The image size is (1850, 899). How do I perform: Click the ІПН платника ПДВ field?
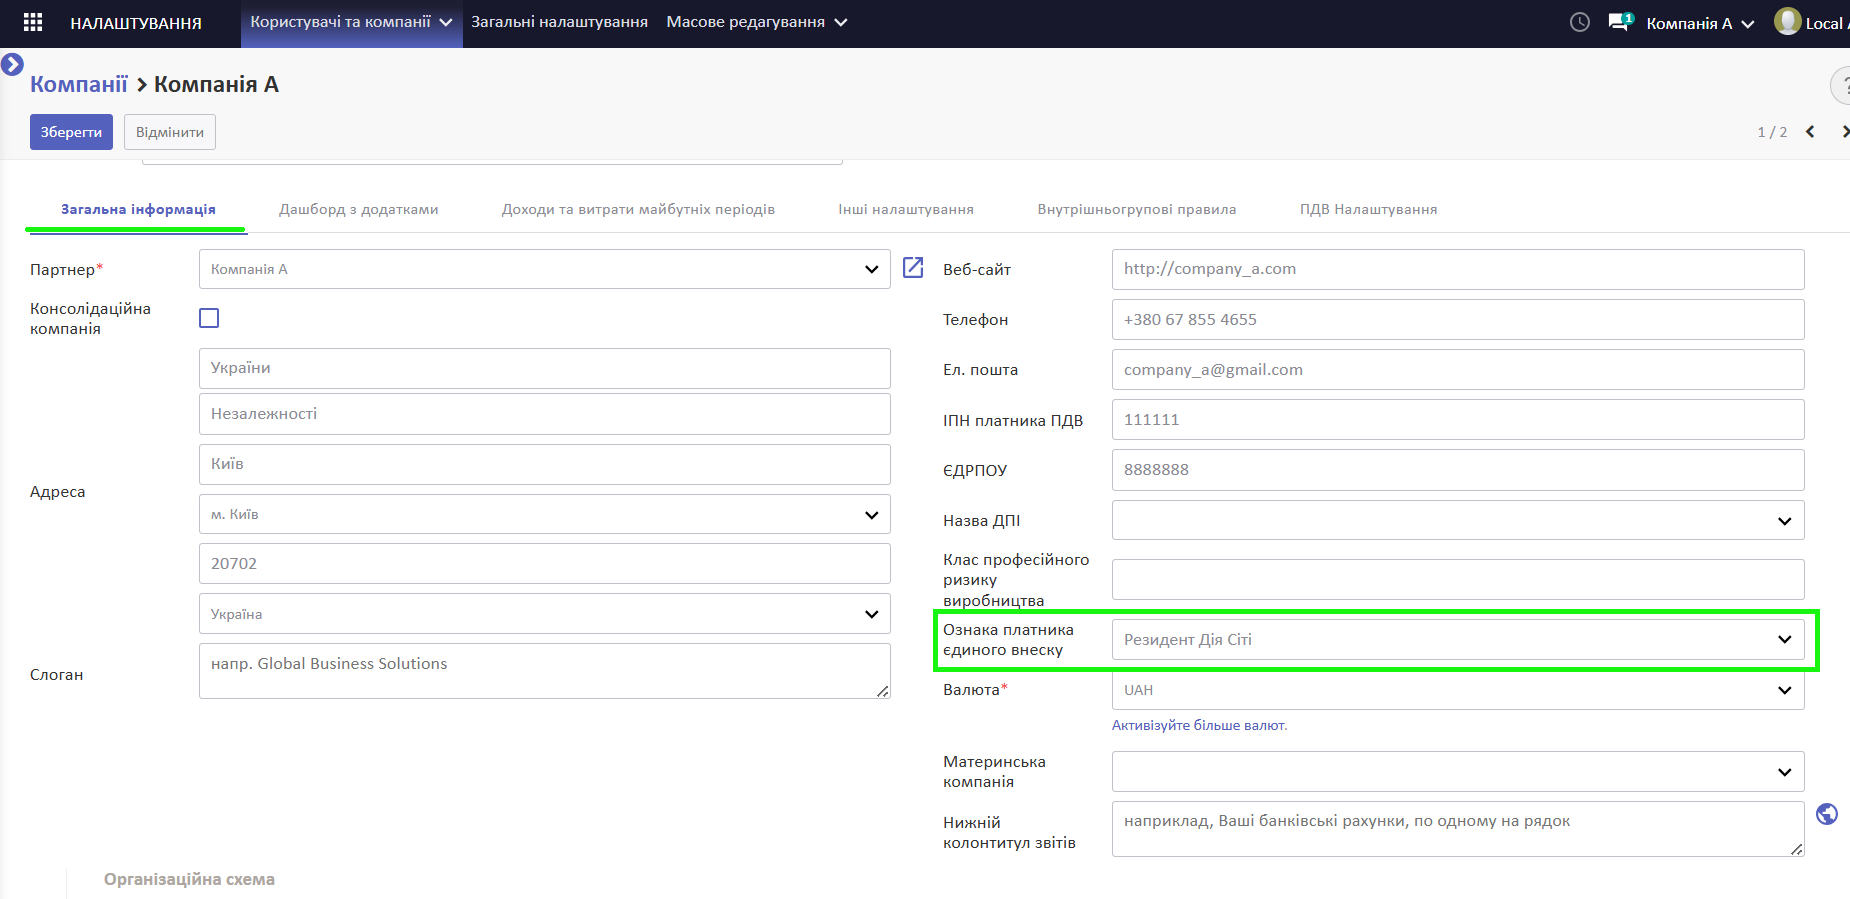pyautogui.click(x=1458, y=420)
